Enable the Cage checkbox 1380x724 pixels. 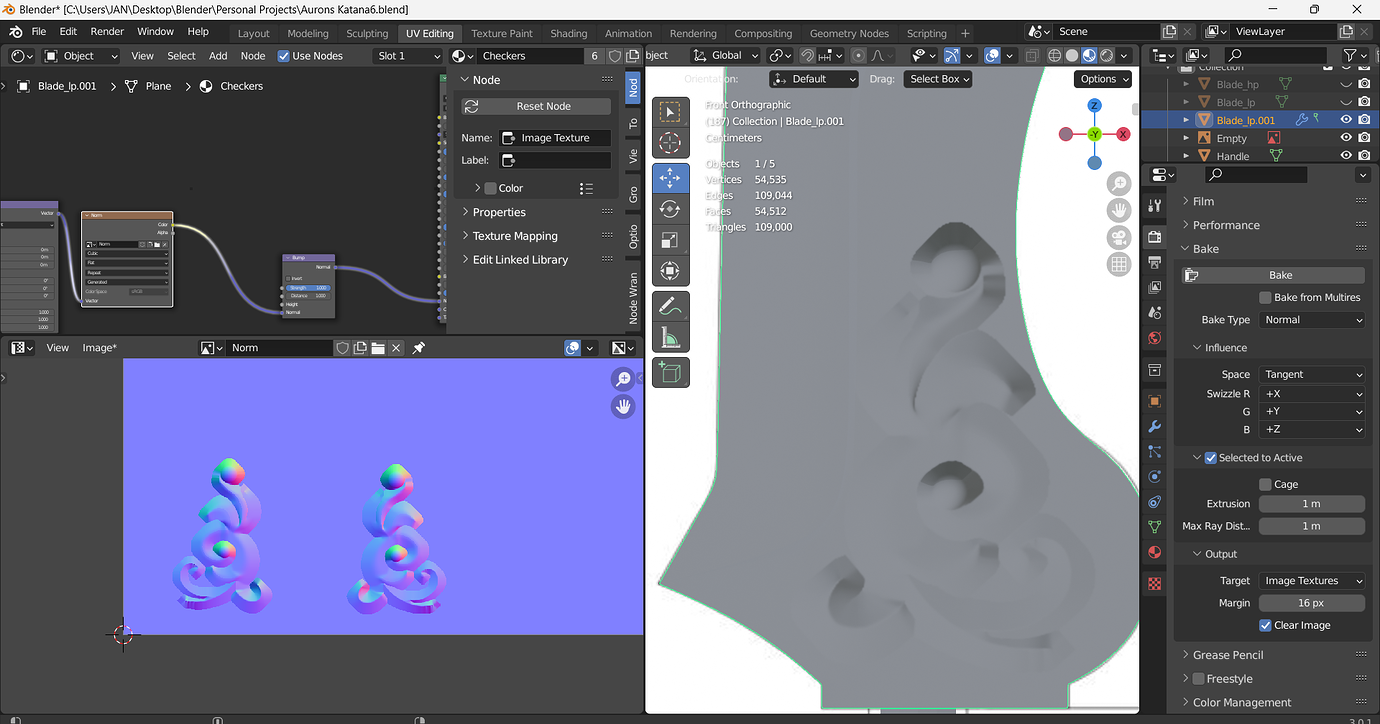coord(1265,484)
